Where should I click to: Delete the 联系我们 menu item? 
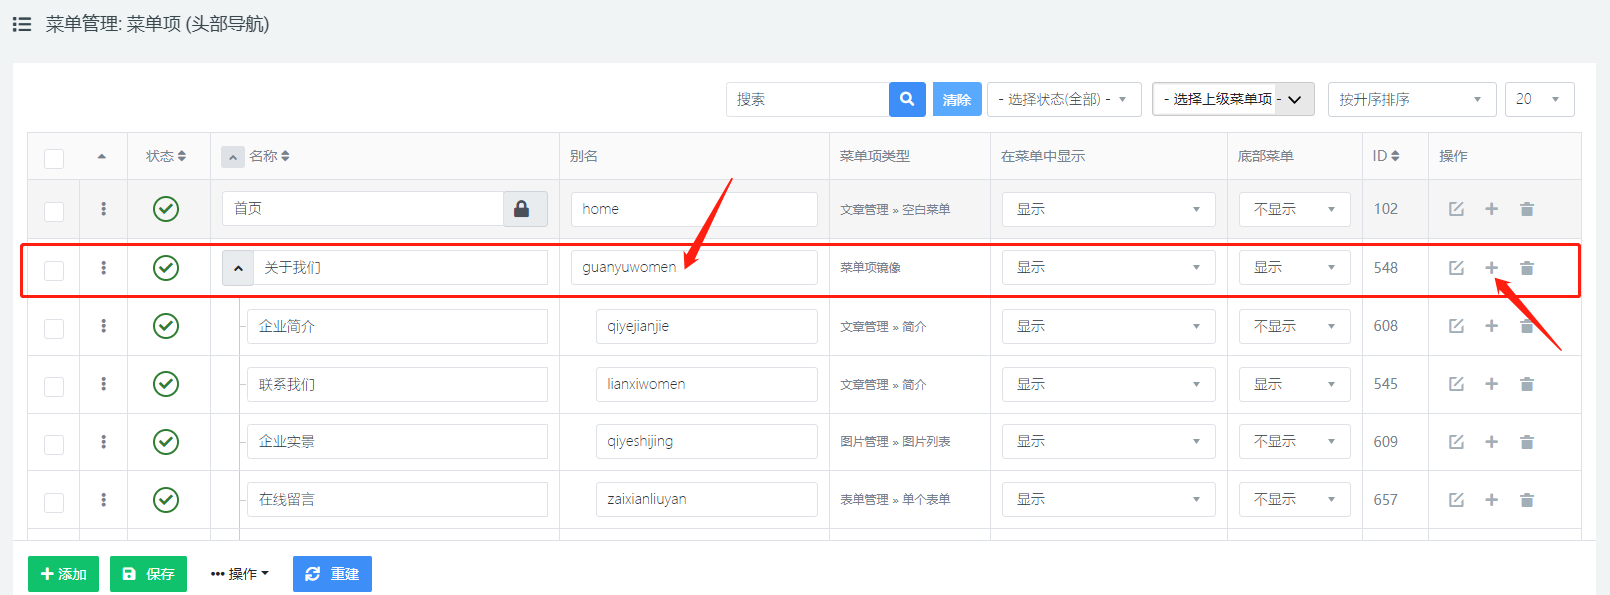pyautogui.click(x=1526, y=384)
